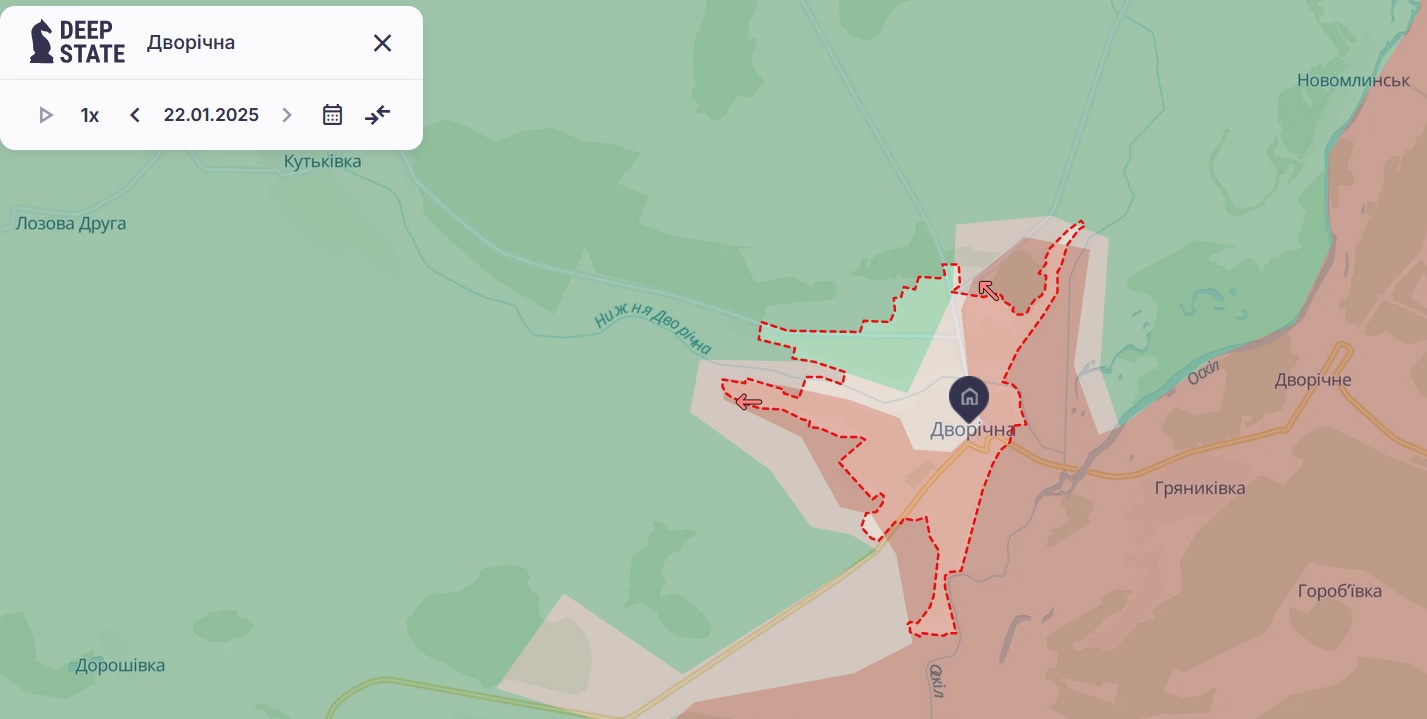The width and height of the screenshot is (1427, 719).
Task: Select the Гряниківка settlement label
Action: (1200, 489)
